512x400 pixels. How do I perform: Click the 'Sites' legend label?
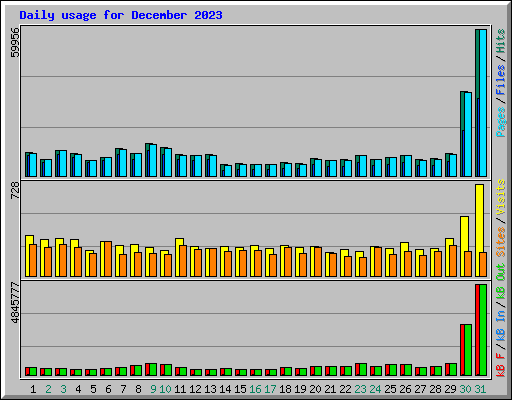coord(501,242)
